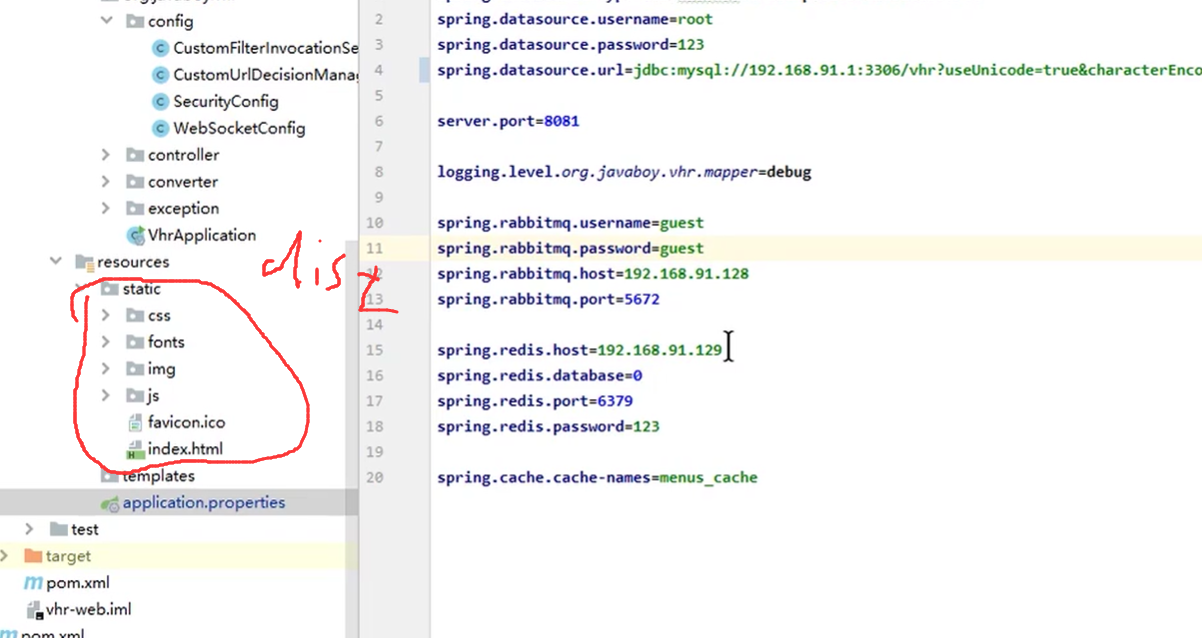This screenshot has height=638, width=1202.
Task: Click exception package folder icon
Action: point(135,208)
